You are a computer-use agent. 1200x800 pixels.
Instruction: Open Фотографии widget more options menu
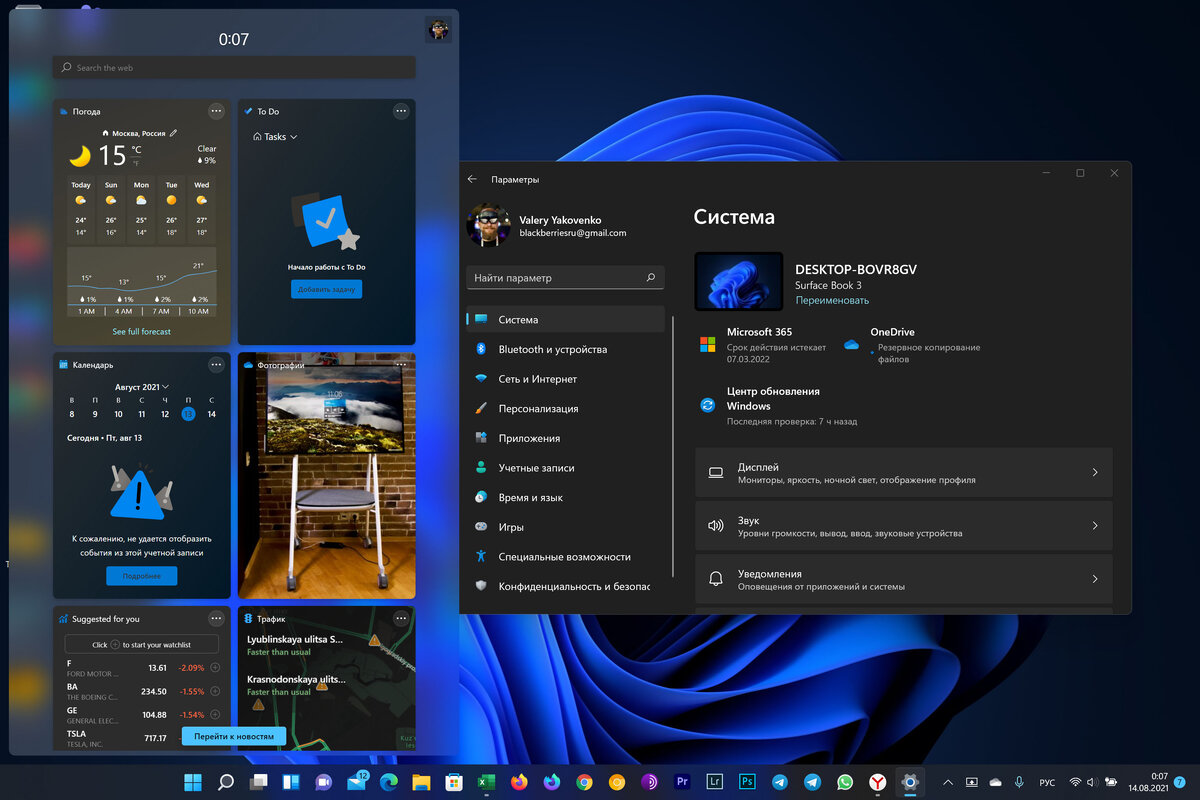[401, 365]
